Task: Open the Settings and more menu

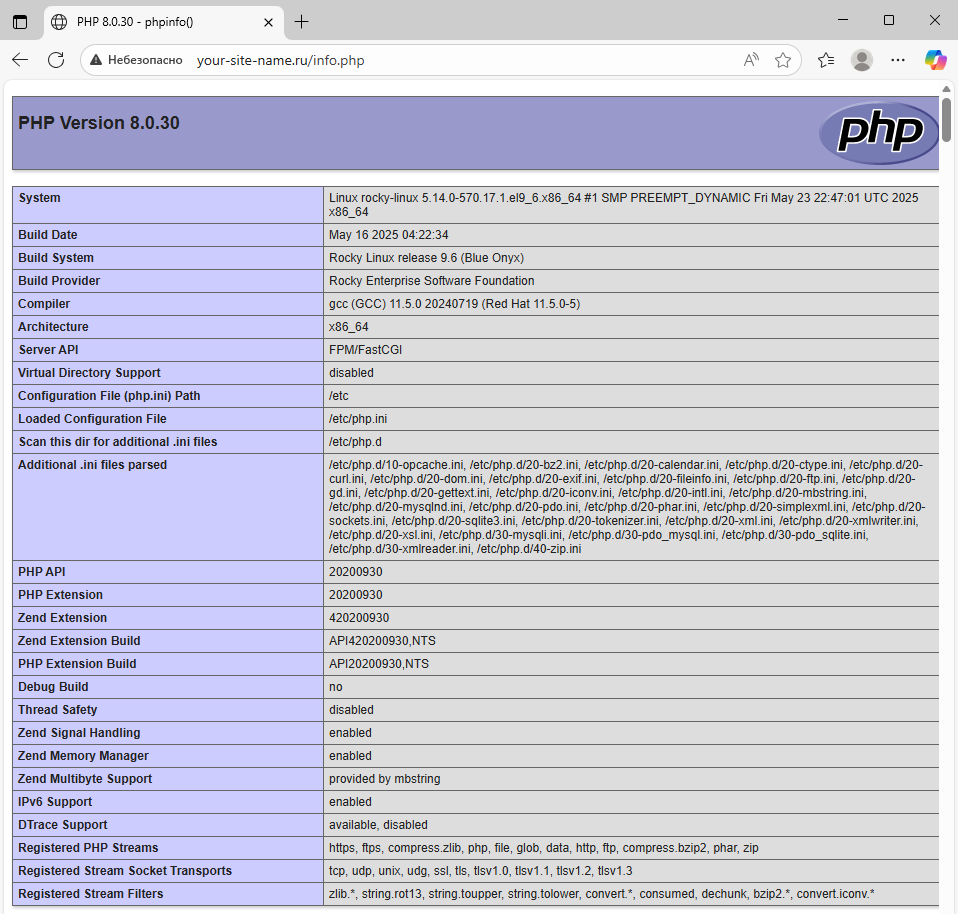Action: [897, 60]
